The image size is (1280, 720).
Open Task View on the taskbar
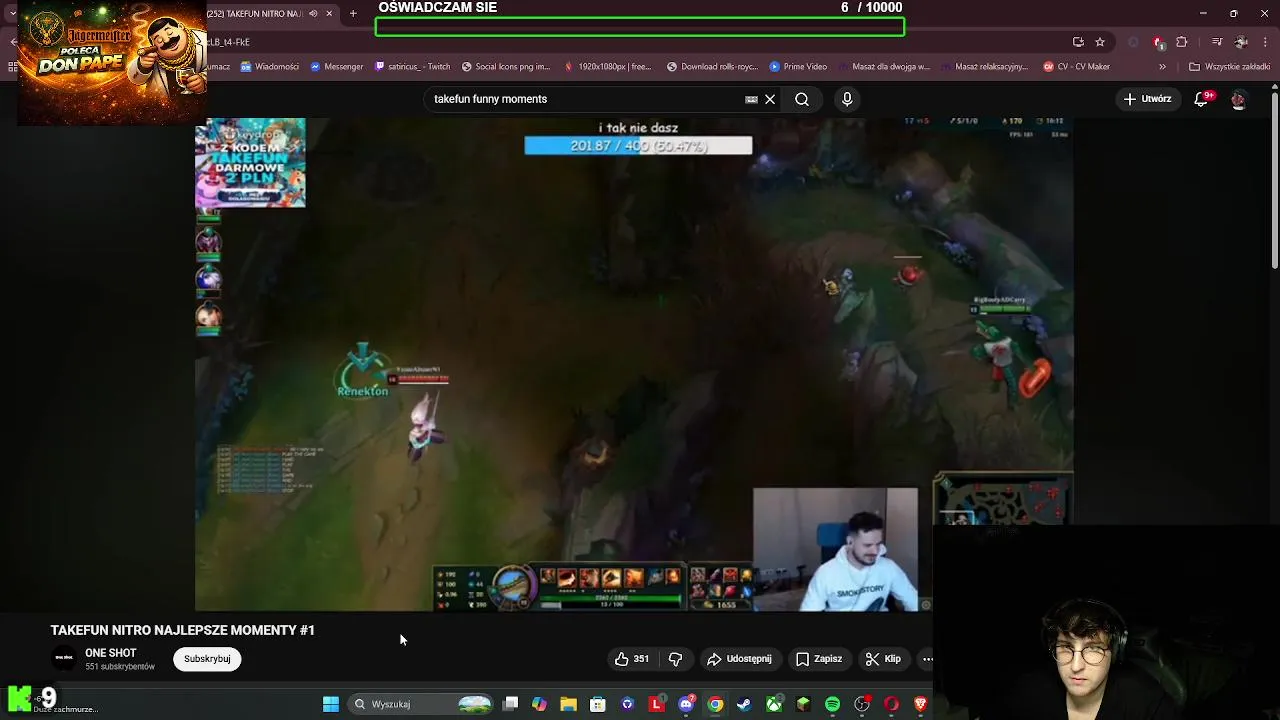pyautogui.click(x=510, y=704)
